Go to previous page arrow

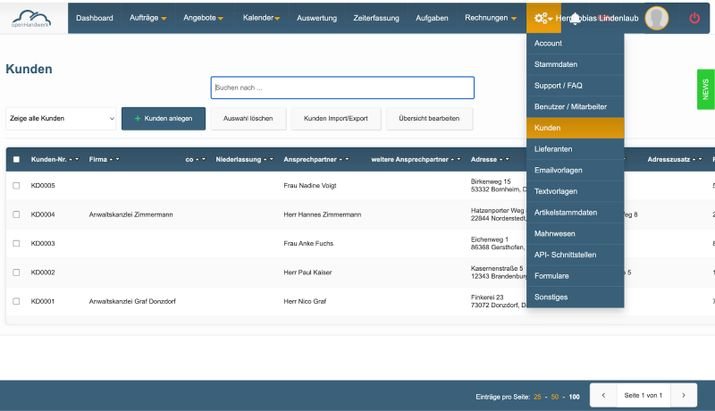coord(603,395)
